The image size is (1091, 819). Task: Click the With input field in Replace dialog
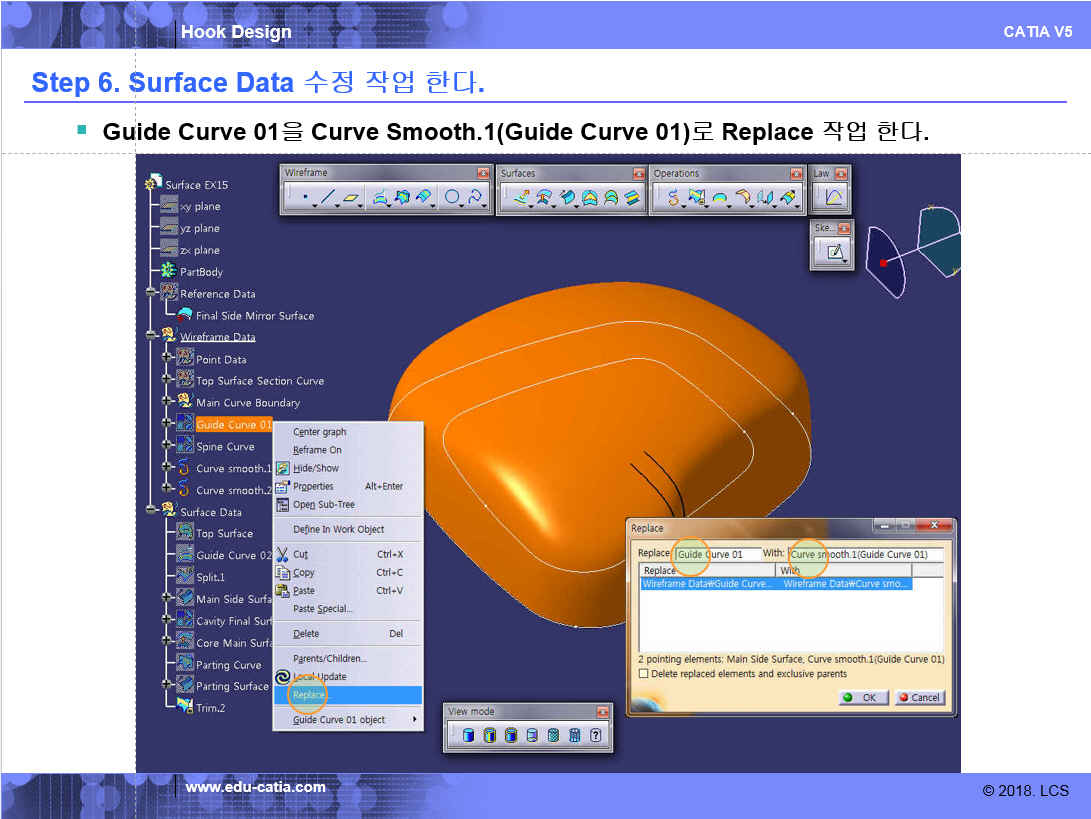coord(864,554)
